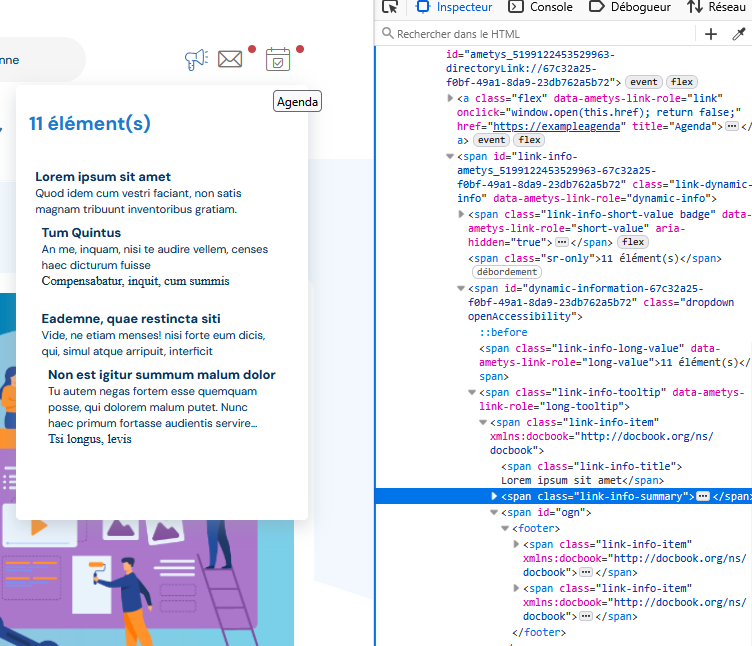752x646 pixels.
Task: Collapse the span id="ogn" node
Action: [x=494, y=513]
